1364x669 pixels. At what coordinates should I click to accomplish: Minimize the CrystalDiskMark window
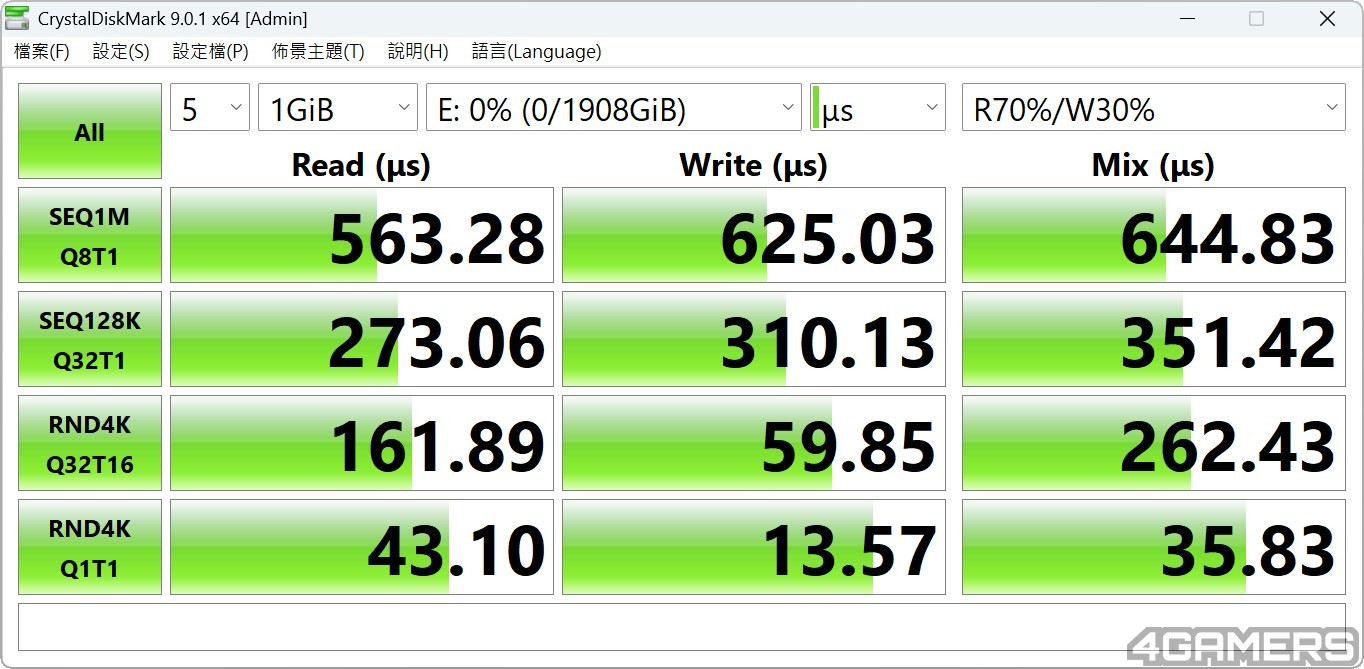coord(1188,18)
